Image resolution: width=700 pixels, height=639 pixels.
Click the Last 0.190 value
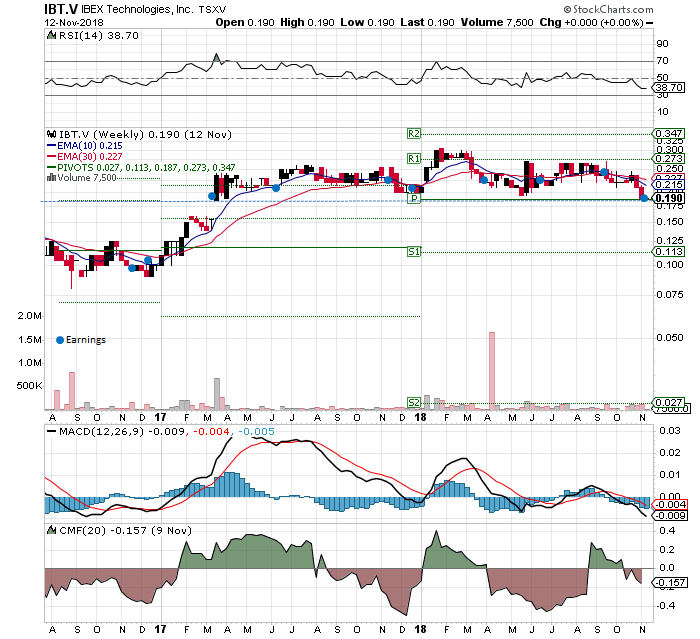427,22
